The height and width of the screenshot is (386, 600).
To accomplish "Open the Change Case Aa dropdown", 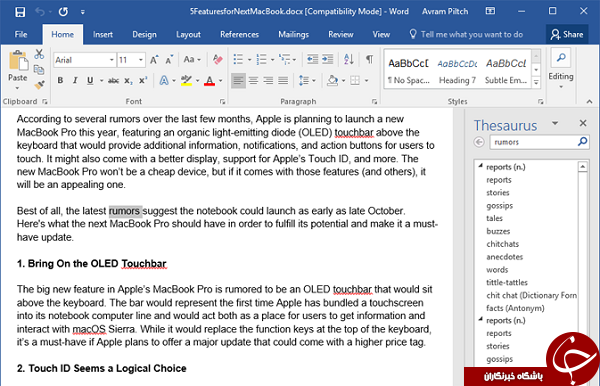I will click(192, 60).
